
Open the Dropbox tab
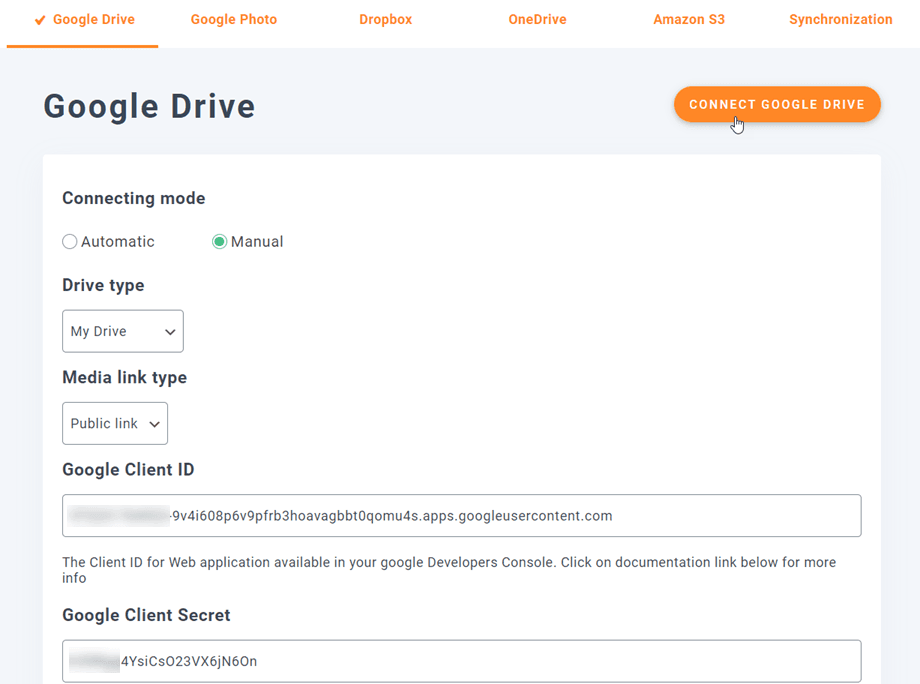[385, 20]
